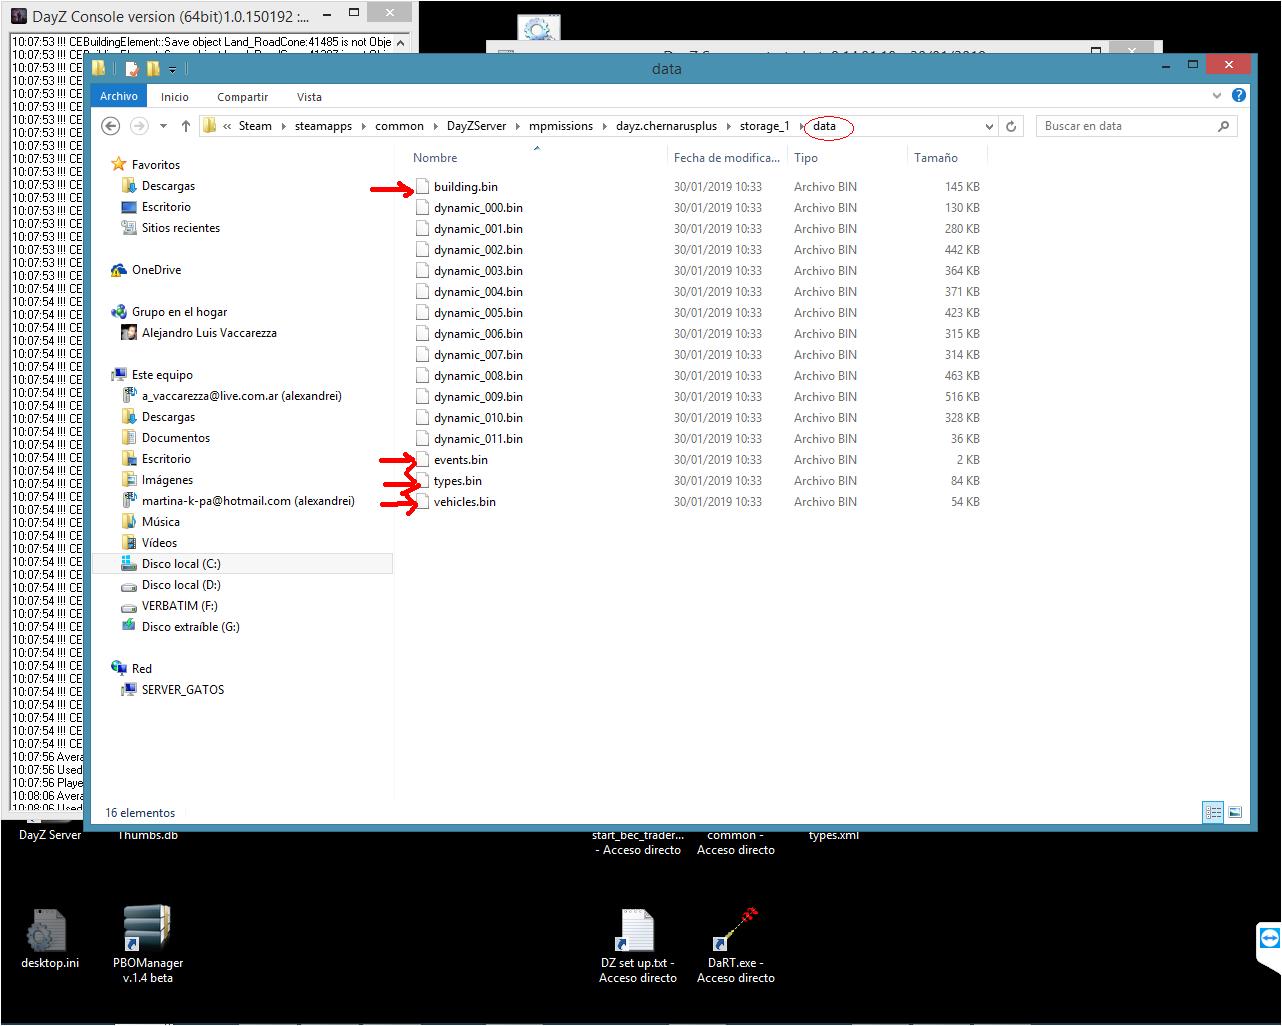Select Favoritos group in navigation pane
Viewport: 1282px width, 1026px height.
[x=155, y=165]
